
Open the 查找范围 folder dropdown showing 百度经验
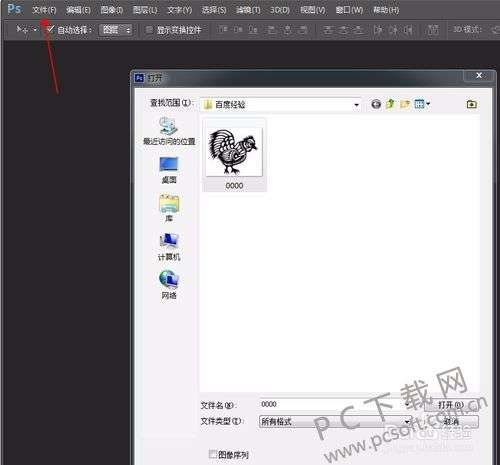point(281,105)
